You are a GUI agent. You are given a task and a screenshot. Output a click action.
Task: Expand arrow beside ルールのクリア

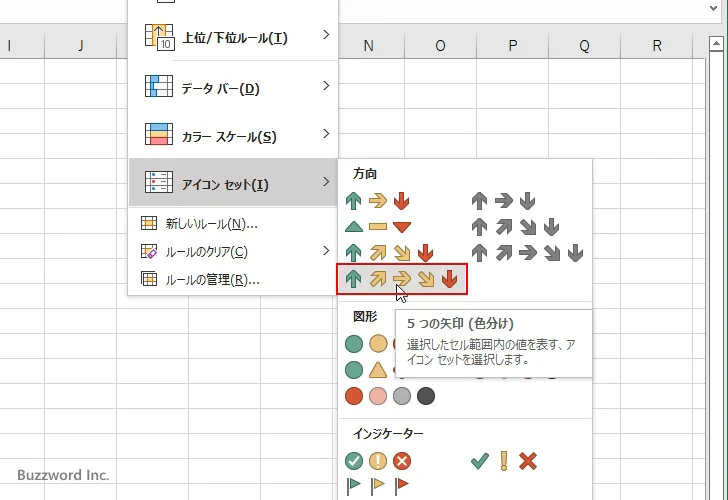(326, 251)
